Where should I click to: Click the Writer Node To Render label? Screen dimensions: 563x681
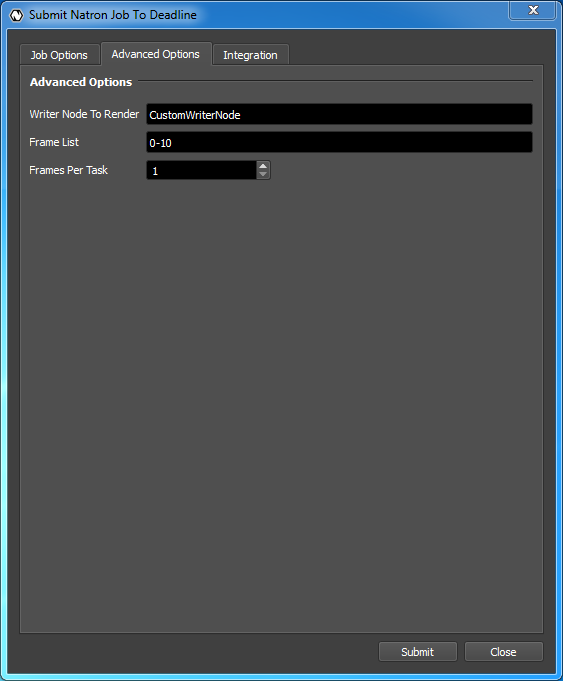tap(84, 114)
